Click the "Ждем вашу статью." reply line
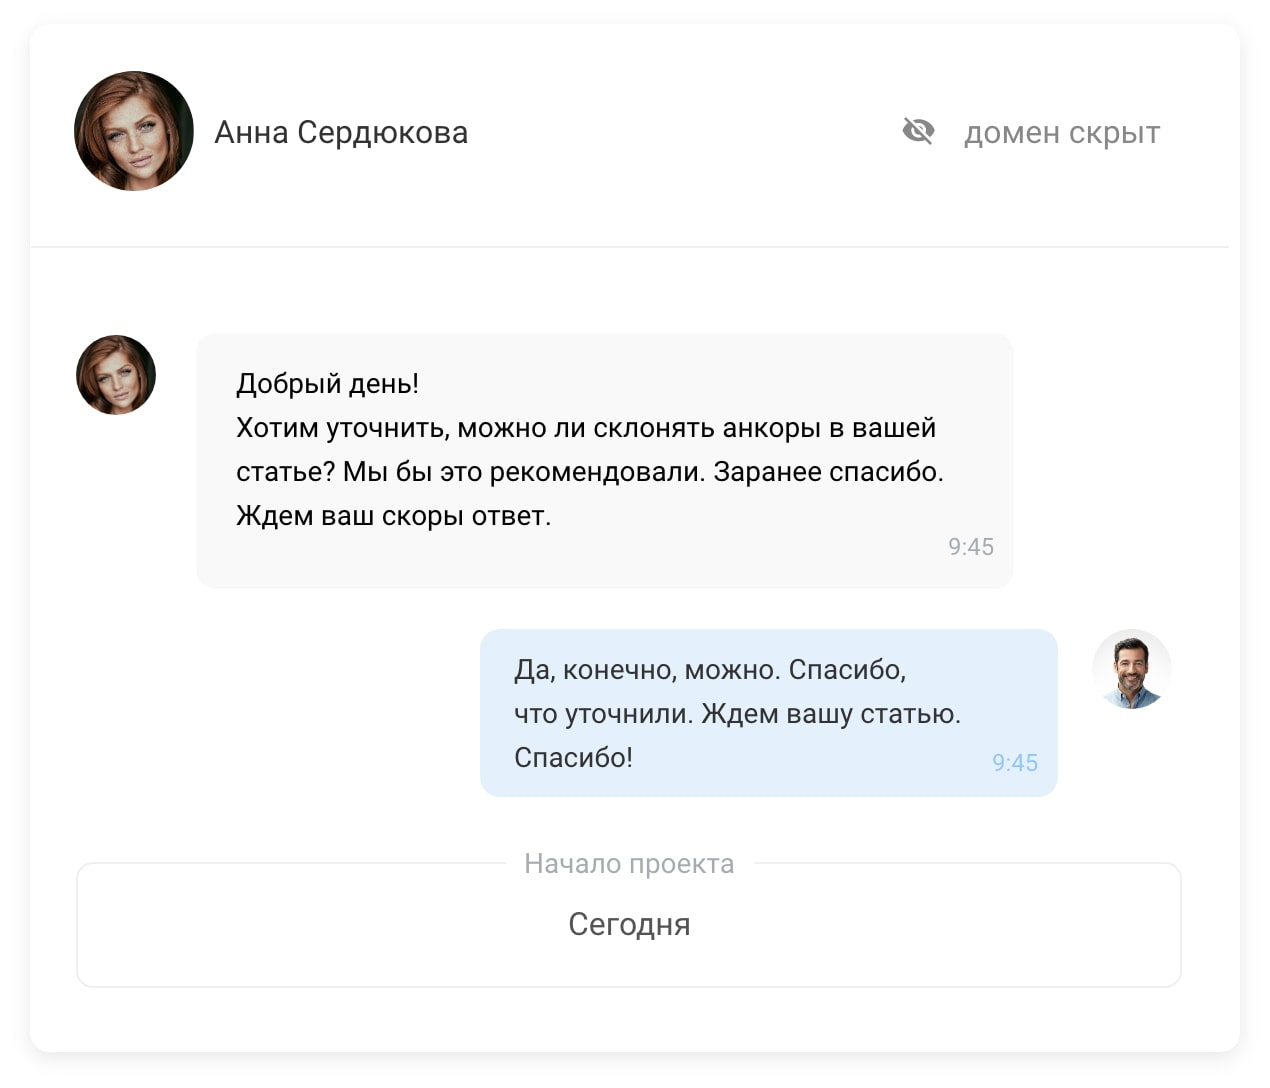The image size is (1270, 1088). coord(830,714)
